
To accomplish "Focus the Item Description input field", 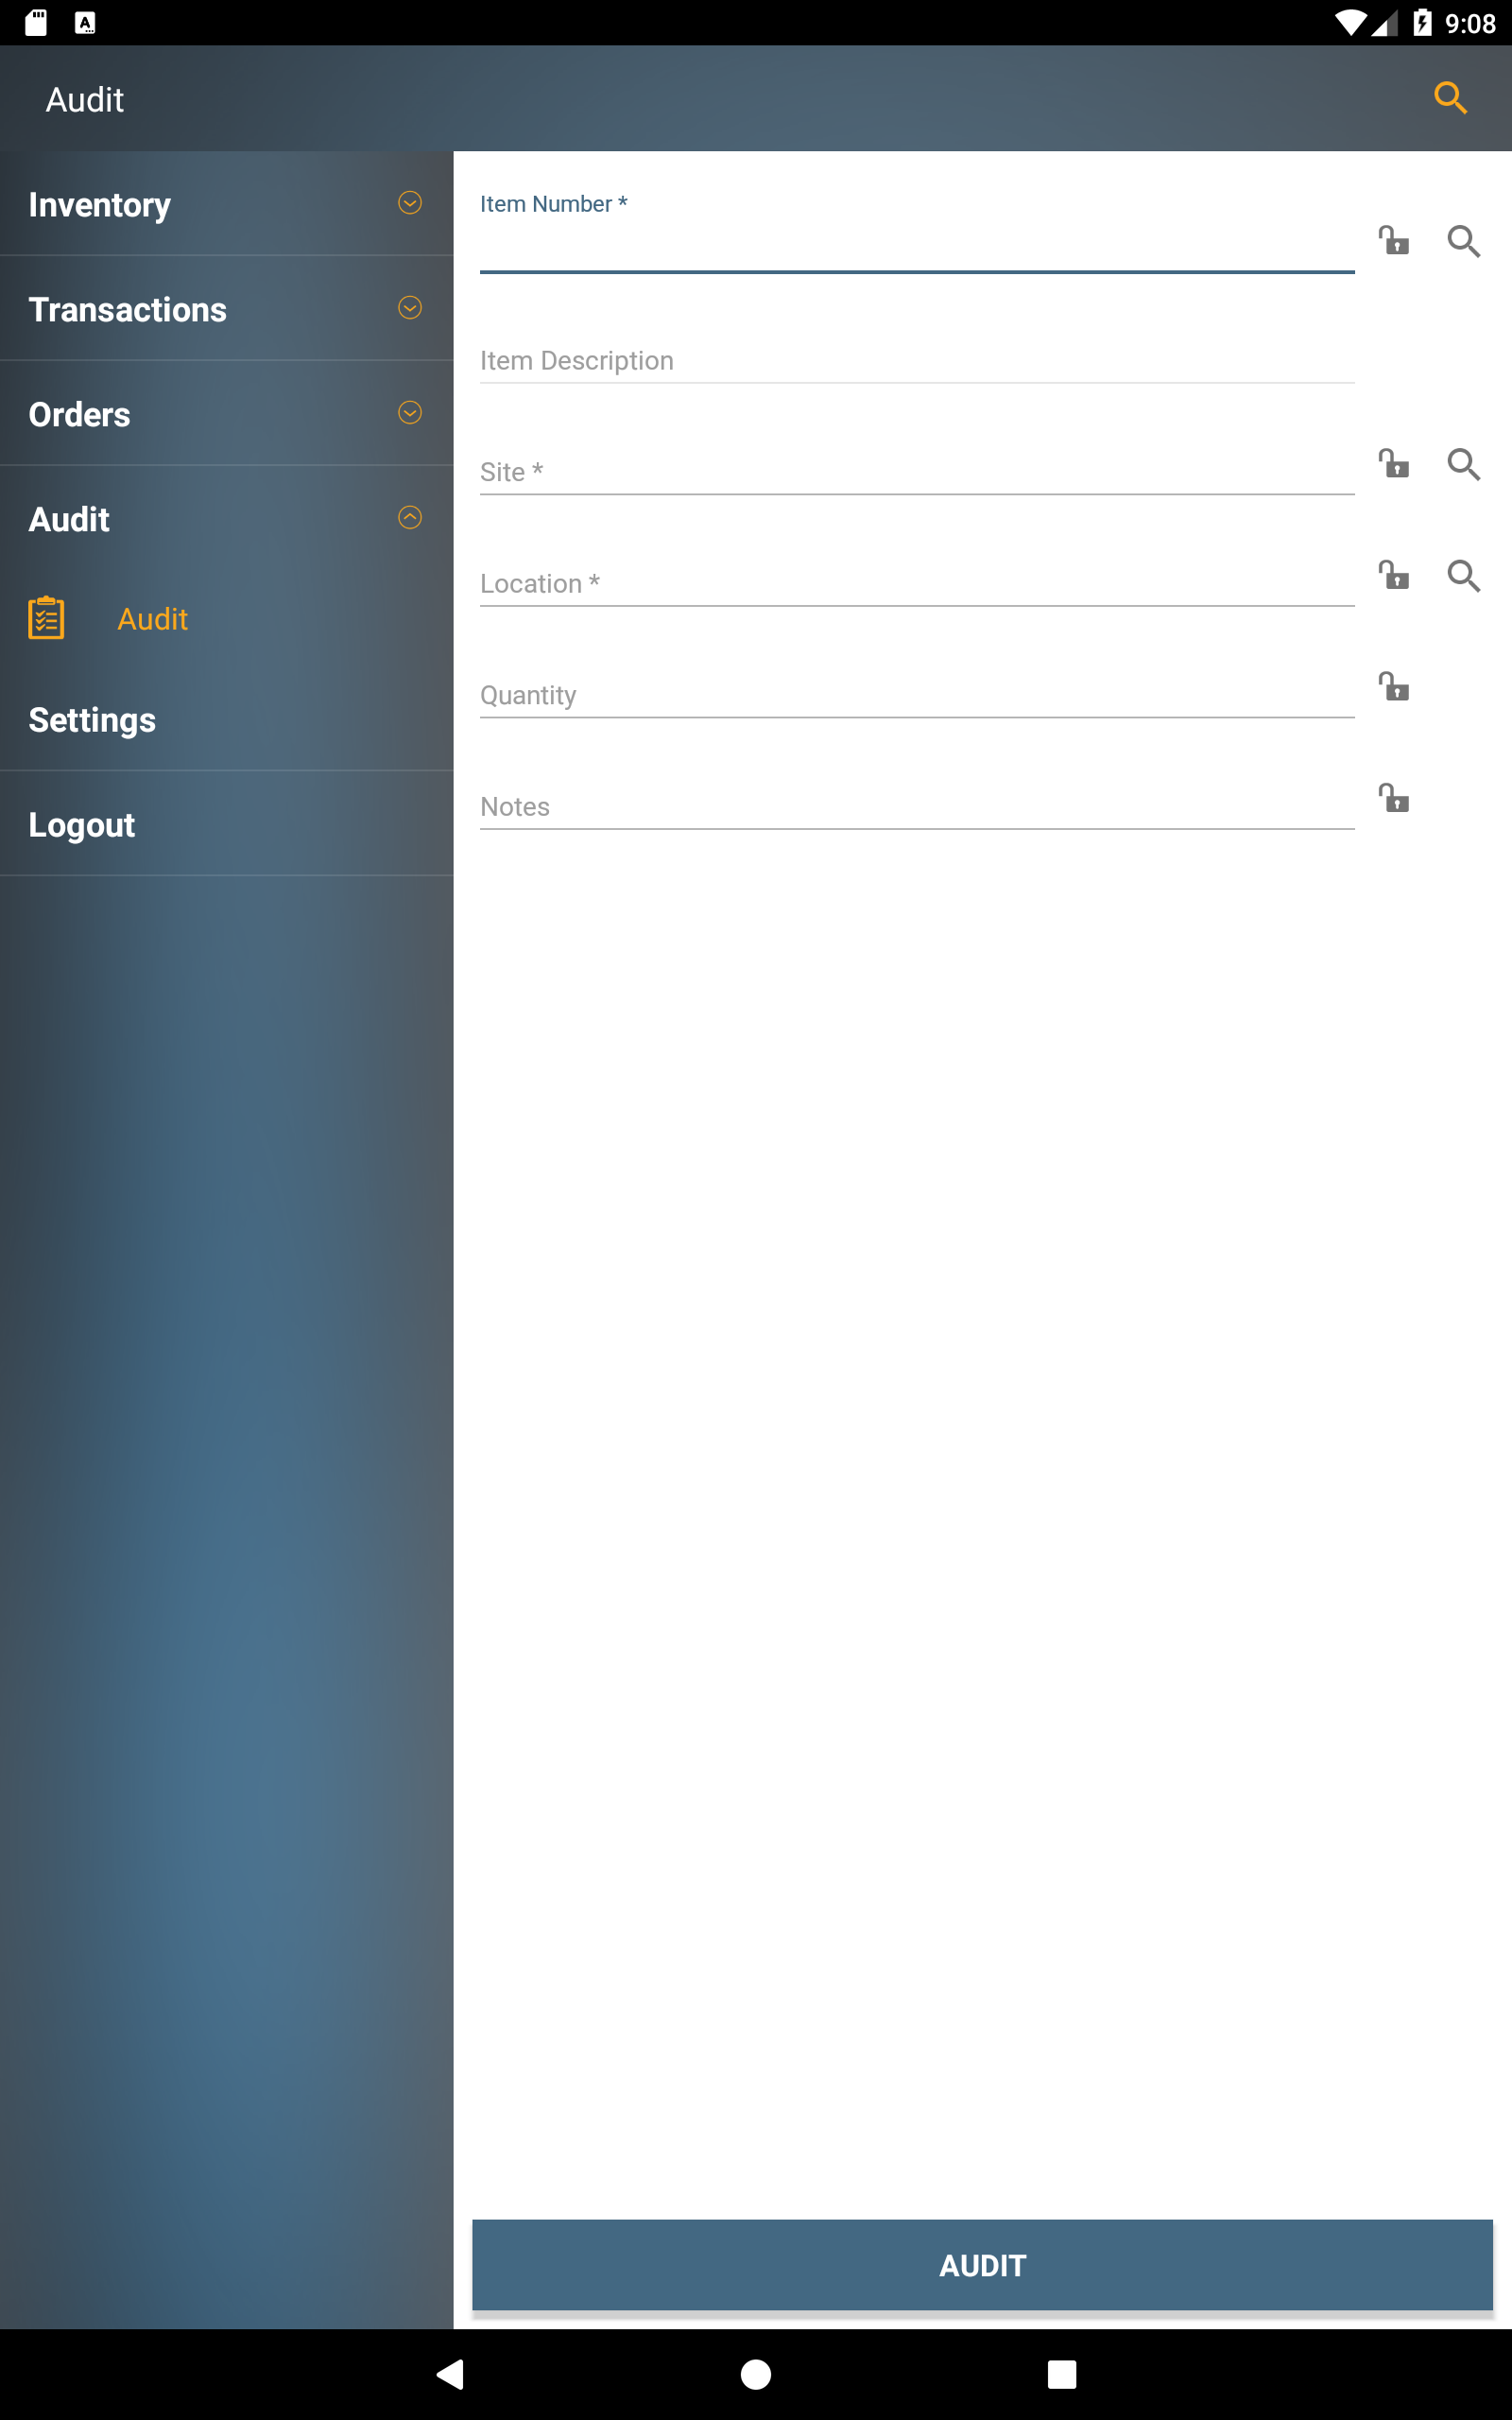I will click(x=916, y=360).
